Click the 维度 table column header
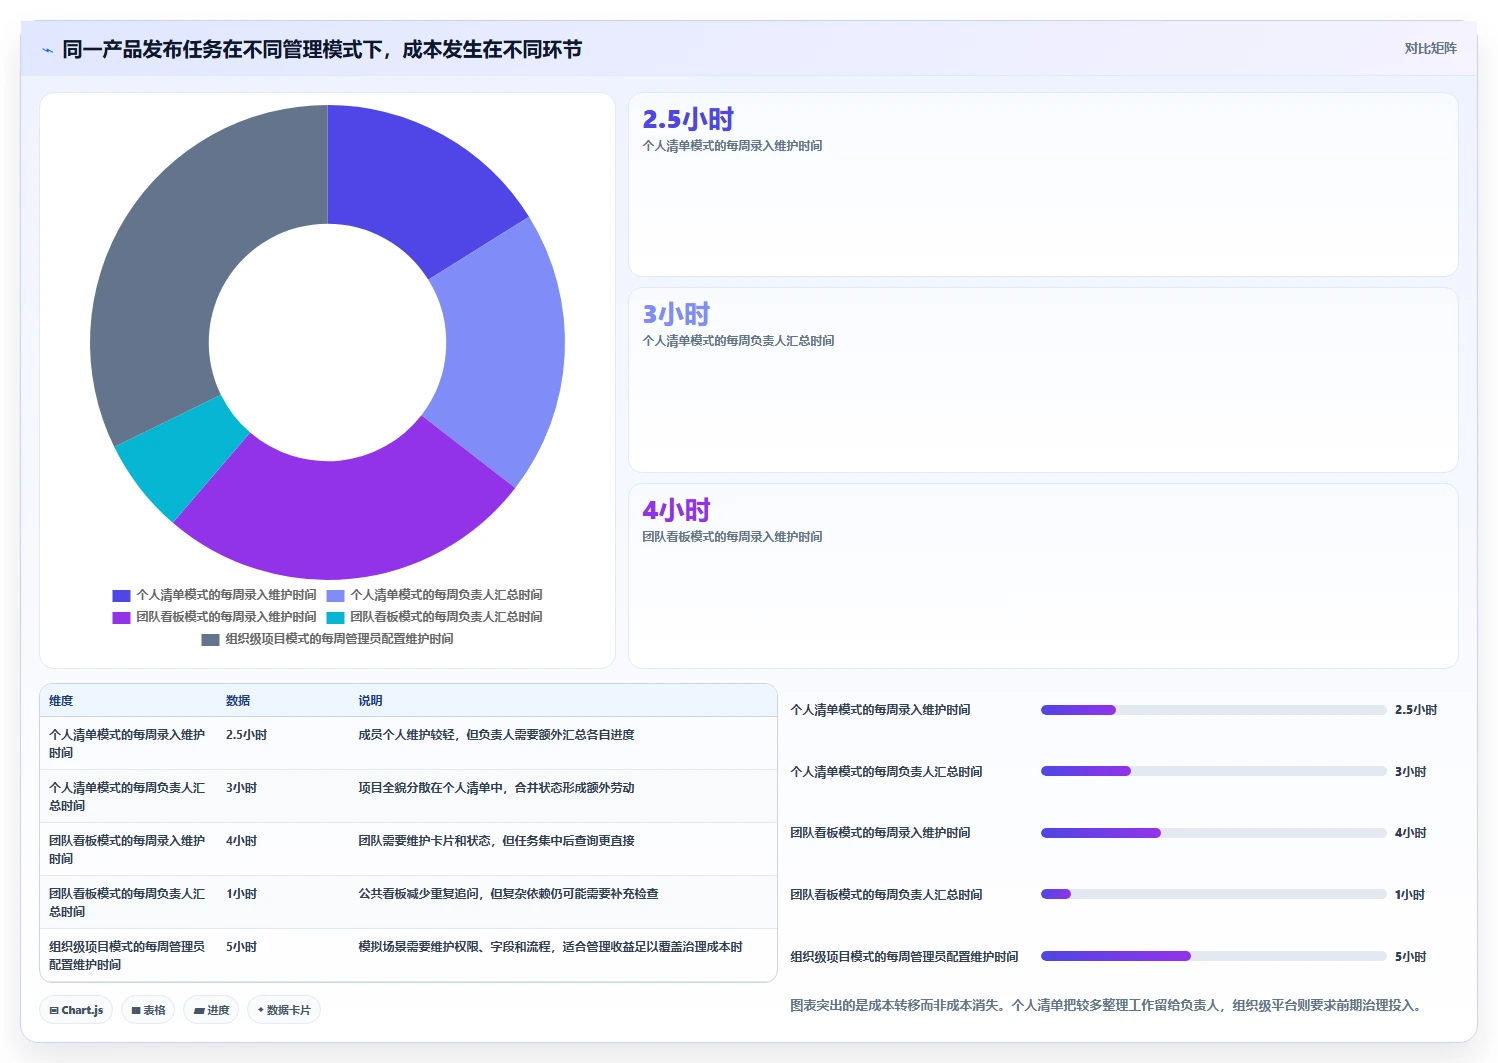This screenshot has height=1063, width=1498. tap(61, 701)
